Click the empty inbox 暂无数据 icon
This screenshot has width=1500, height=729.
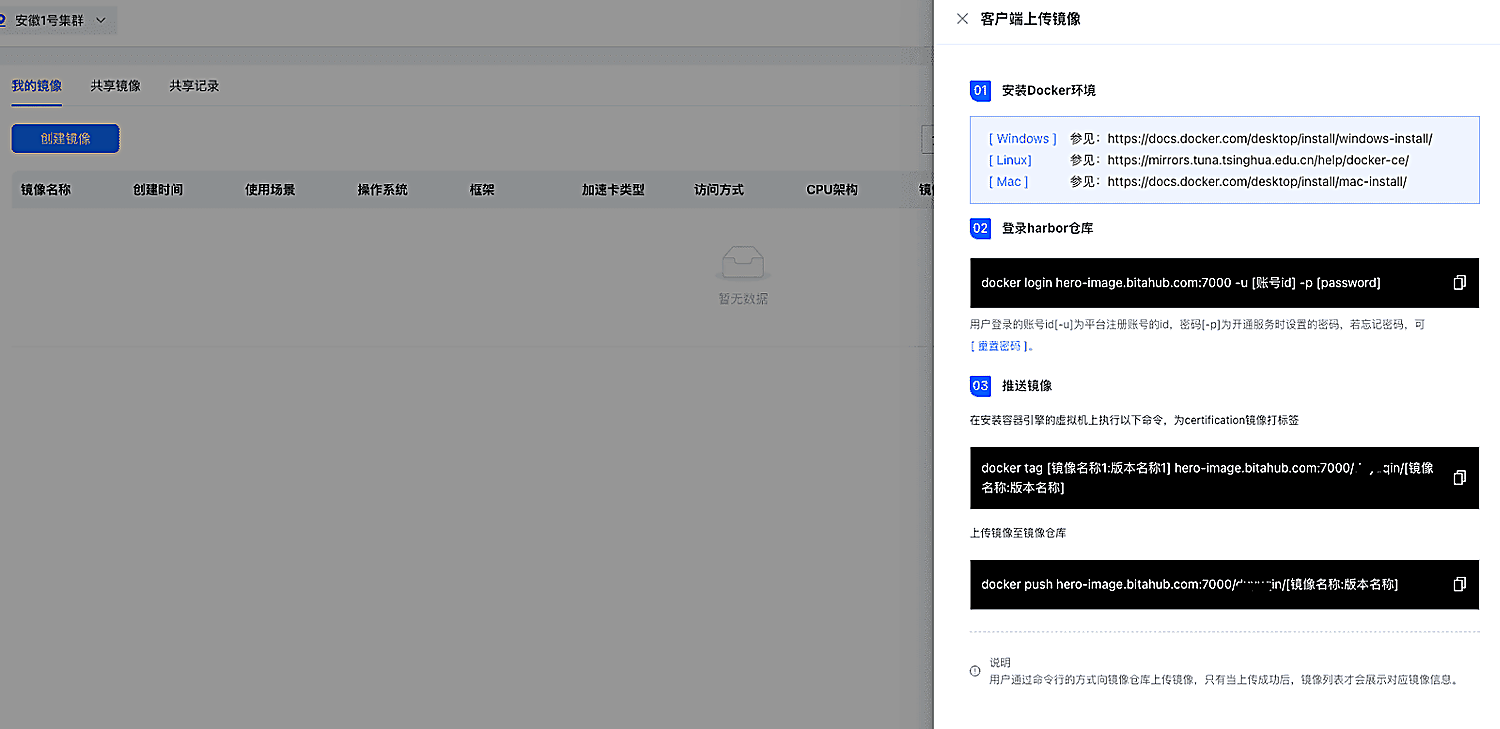coord(743,262)
